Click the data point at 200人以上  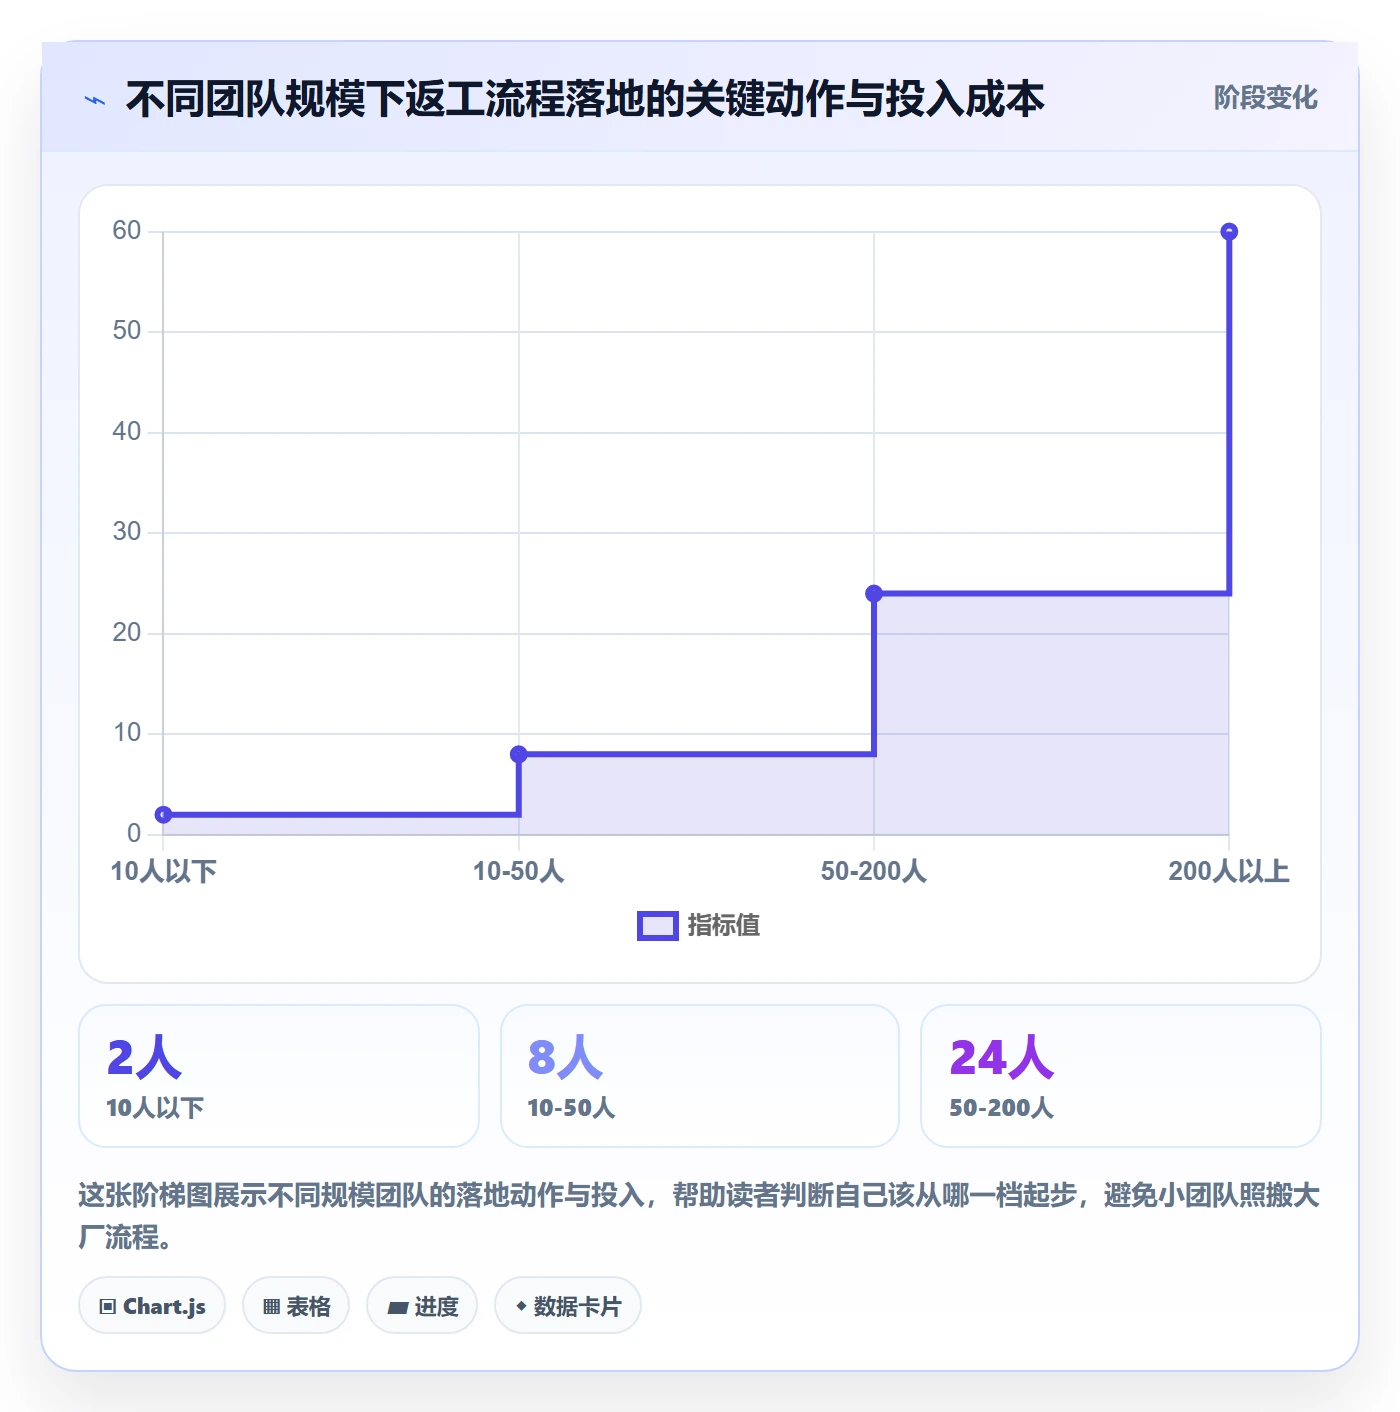coord(1229,232)
